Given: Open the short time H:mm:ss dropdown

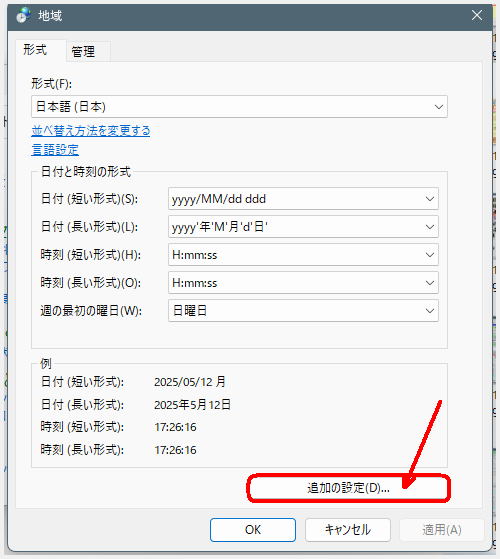Looking at the screenshot, I should [x=303, y=255].
